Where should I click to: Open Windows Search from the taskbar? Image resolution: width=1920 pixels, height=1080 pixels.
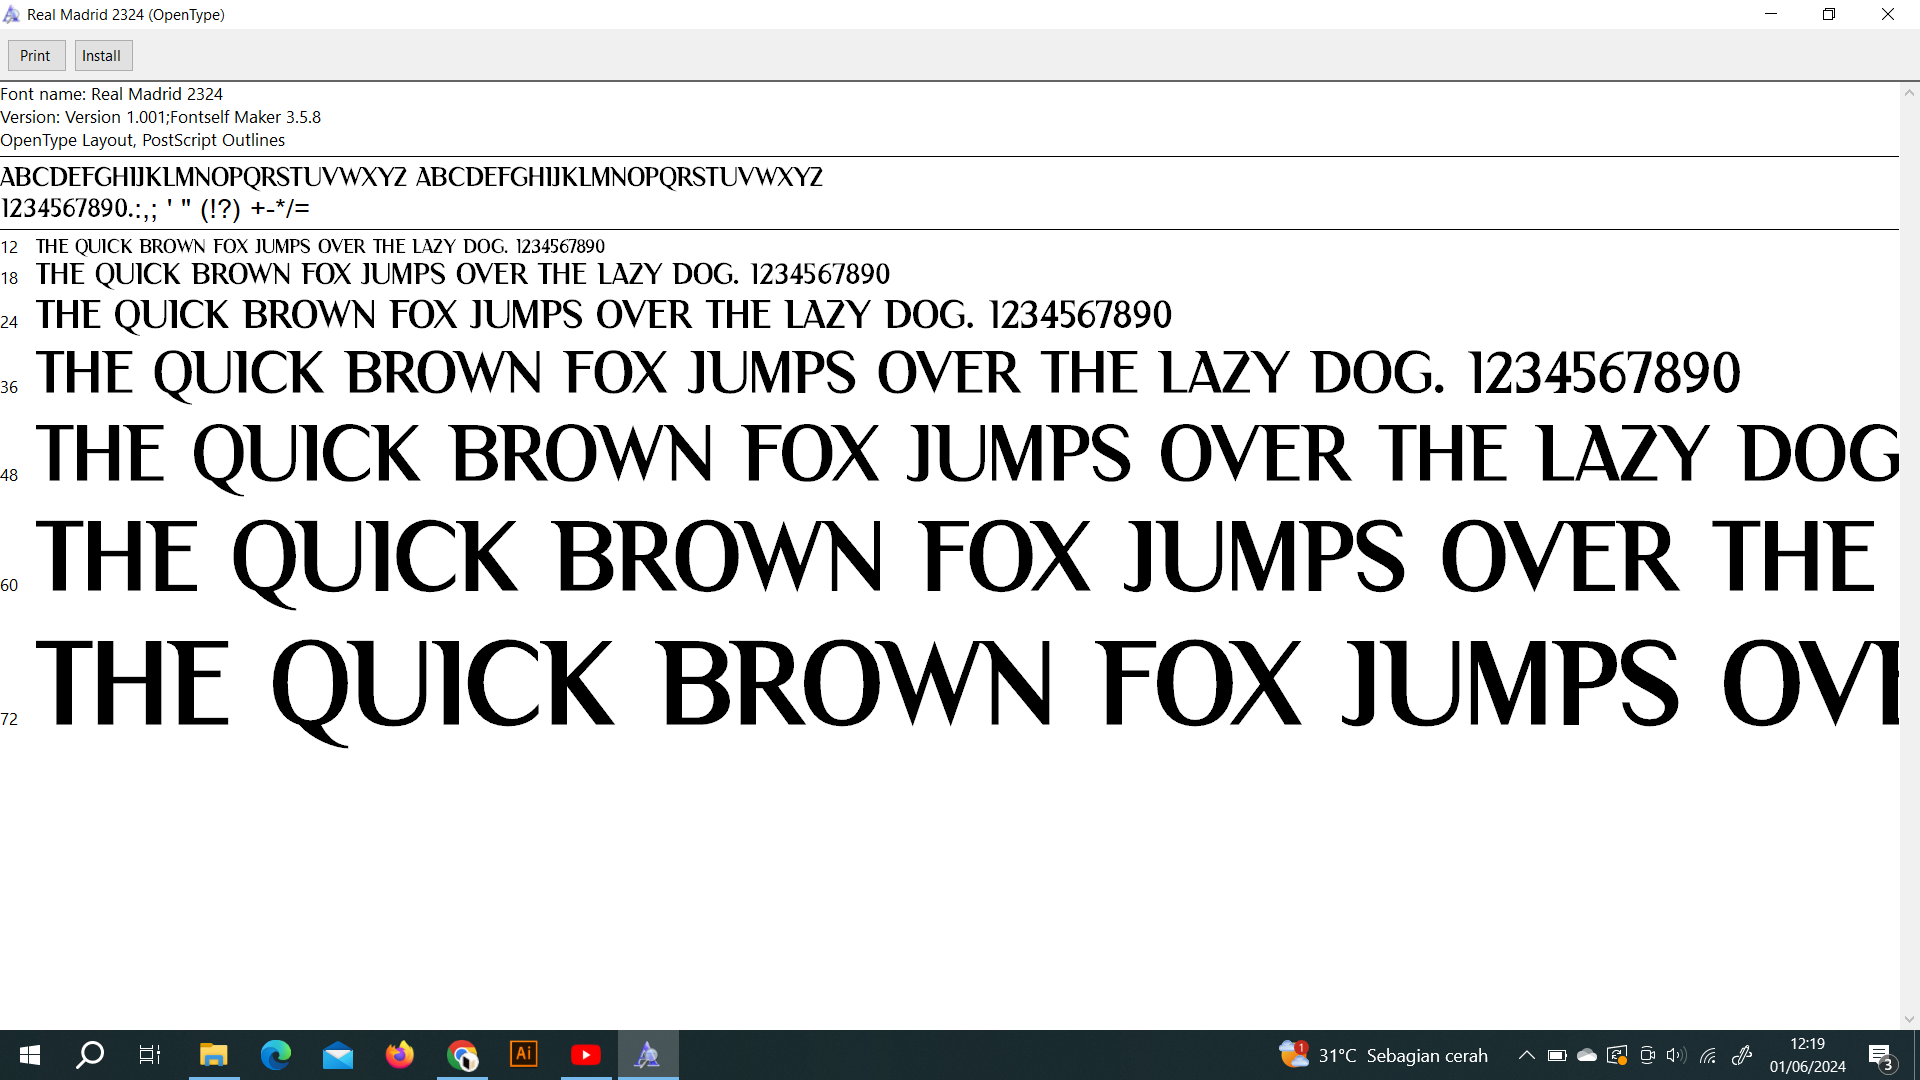(x=90, y=1055)
